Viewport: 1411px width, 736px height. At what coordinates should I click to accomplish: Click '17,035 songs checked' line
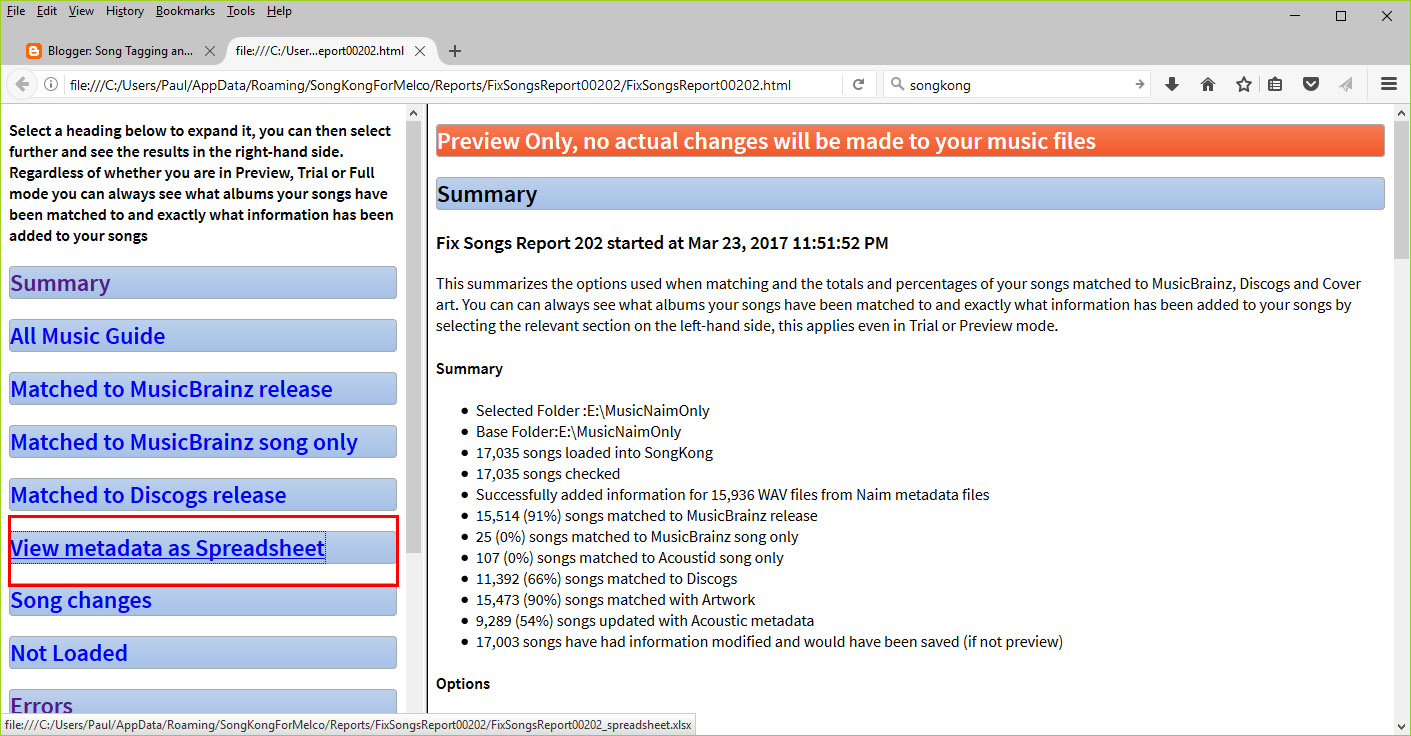pyautogui.click(x=548, y=474)
